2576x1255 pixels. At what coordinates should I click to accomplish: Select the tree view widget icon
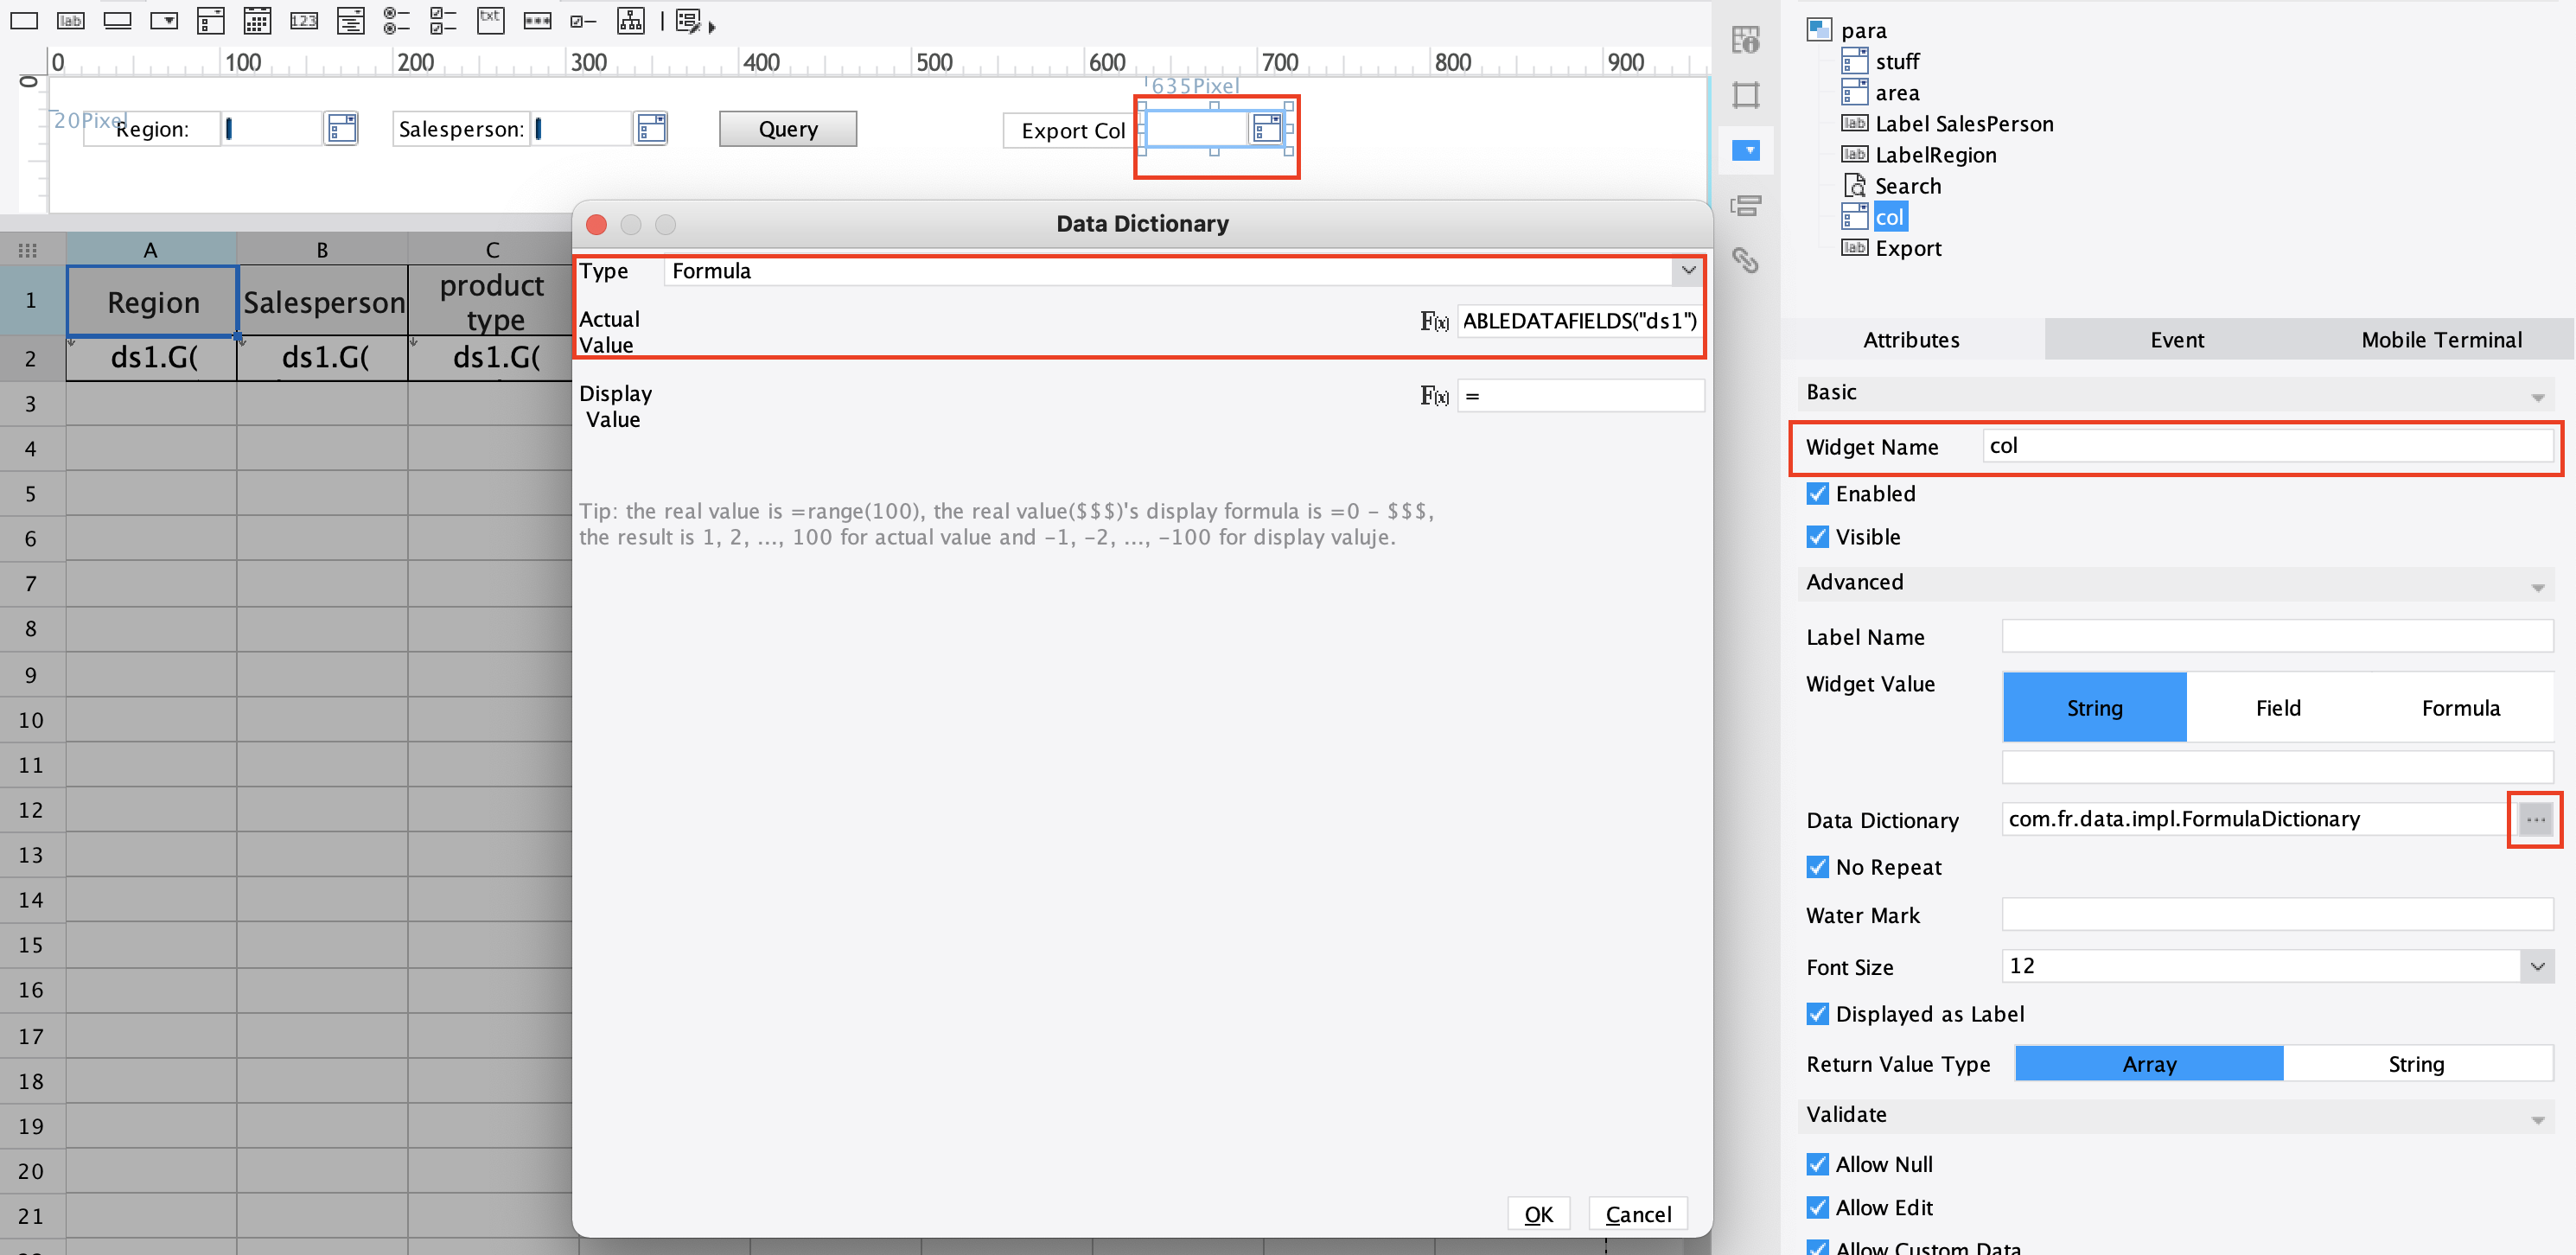631,20
